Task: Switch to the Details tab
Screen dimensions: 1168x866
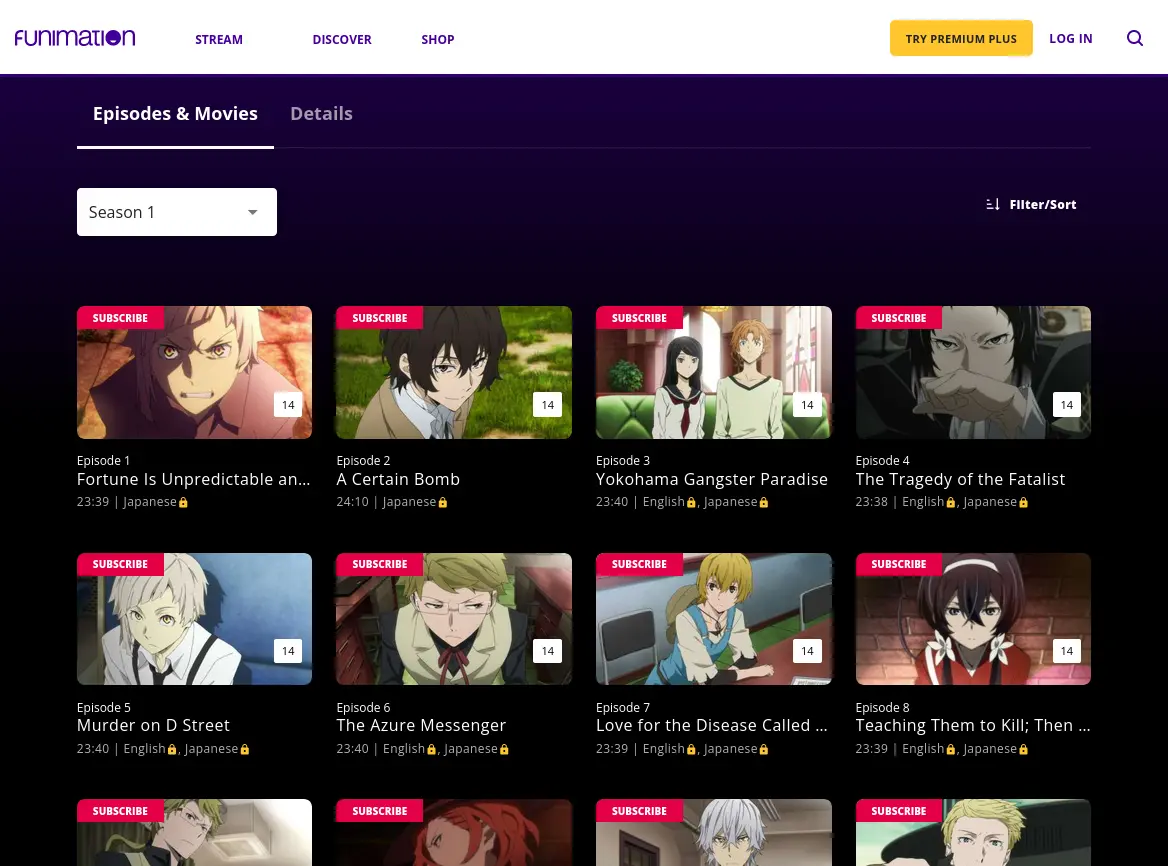Action: (x=321, y=114)
